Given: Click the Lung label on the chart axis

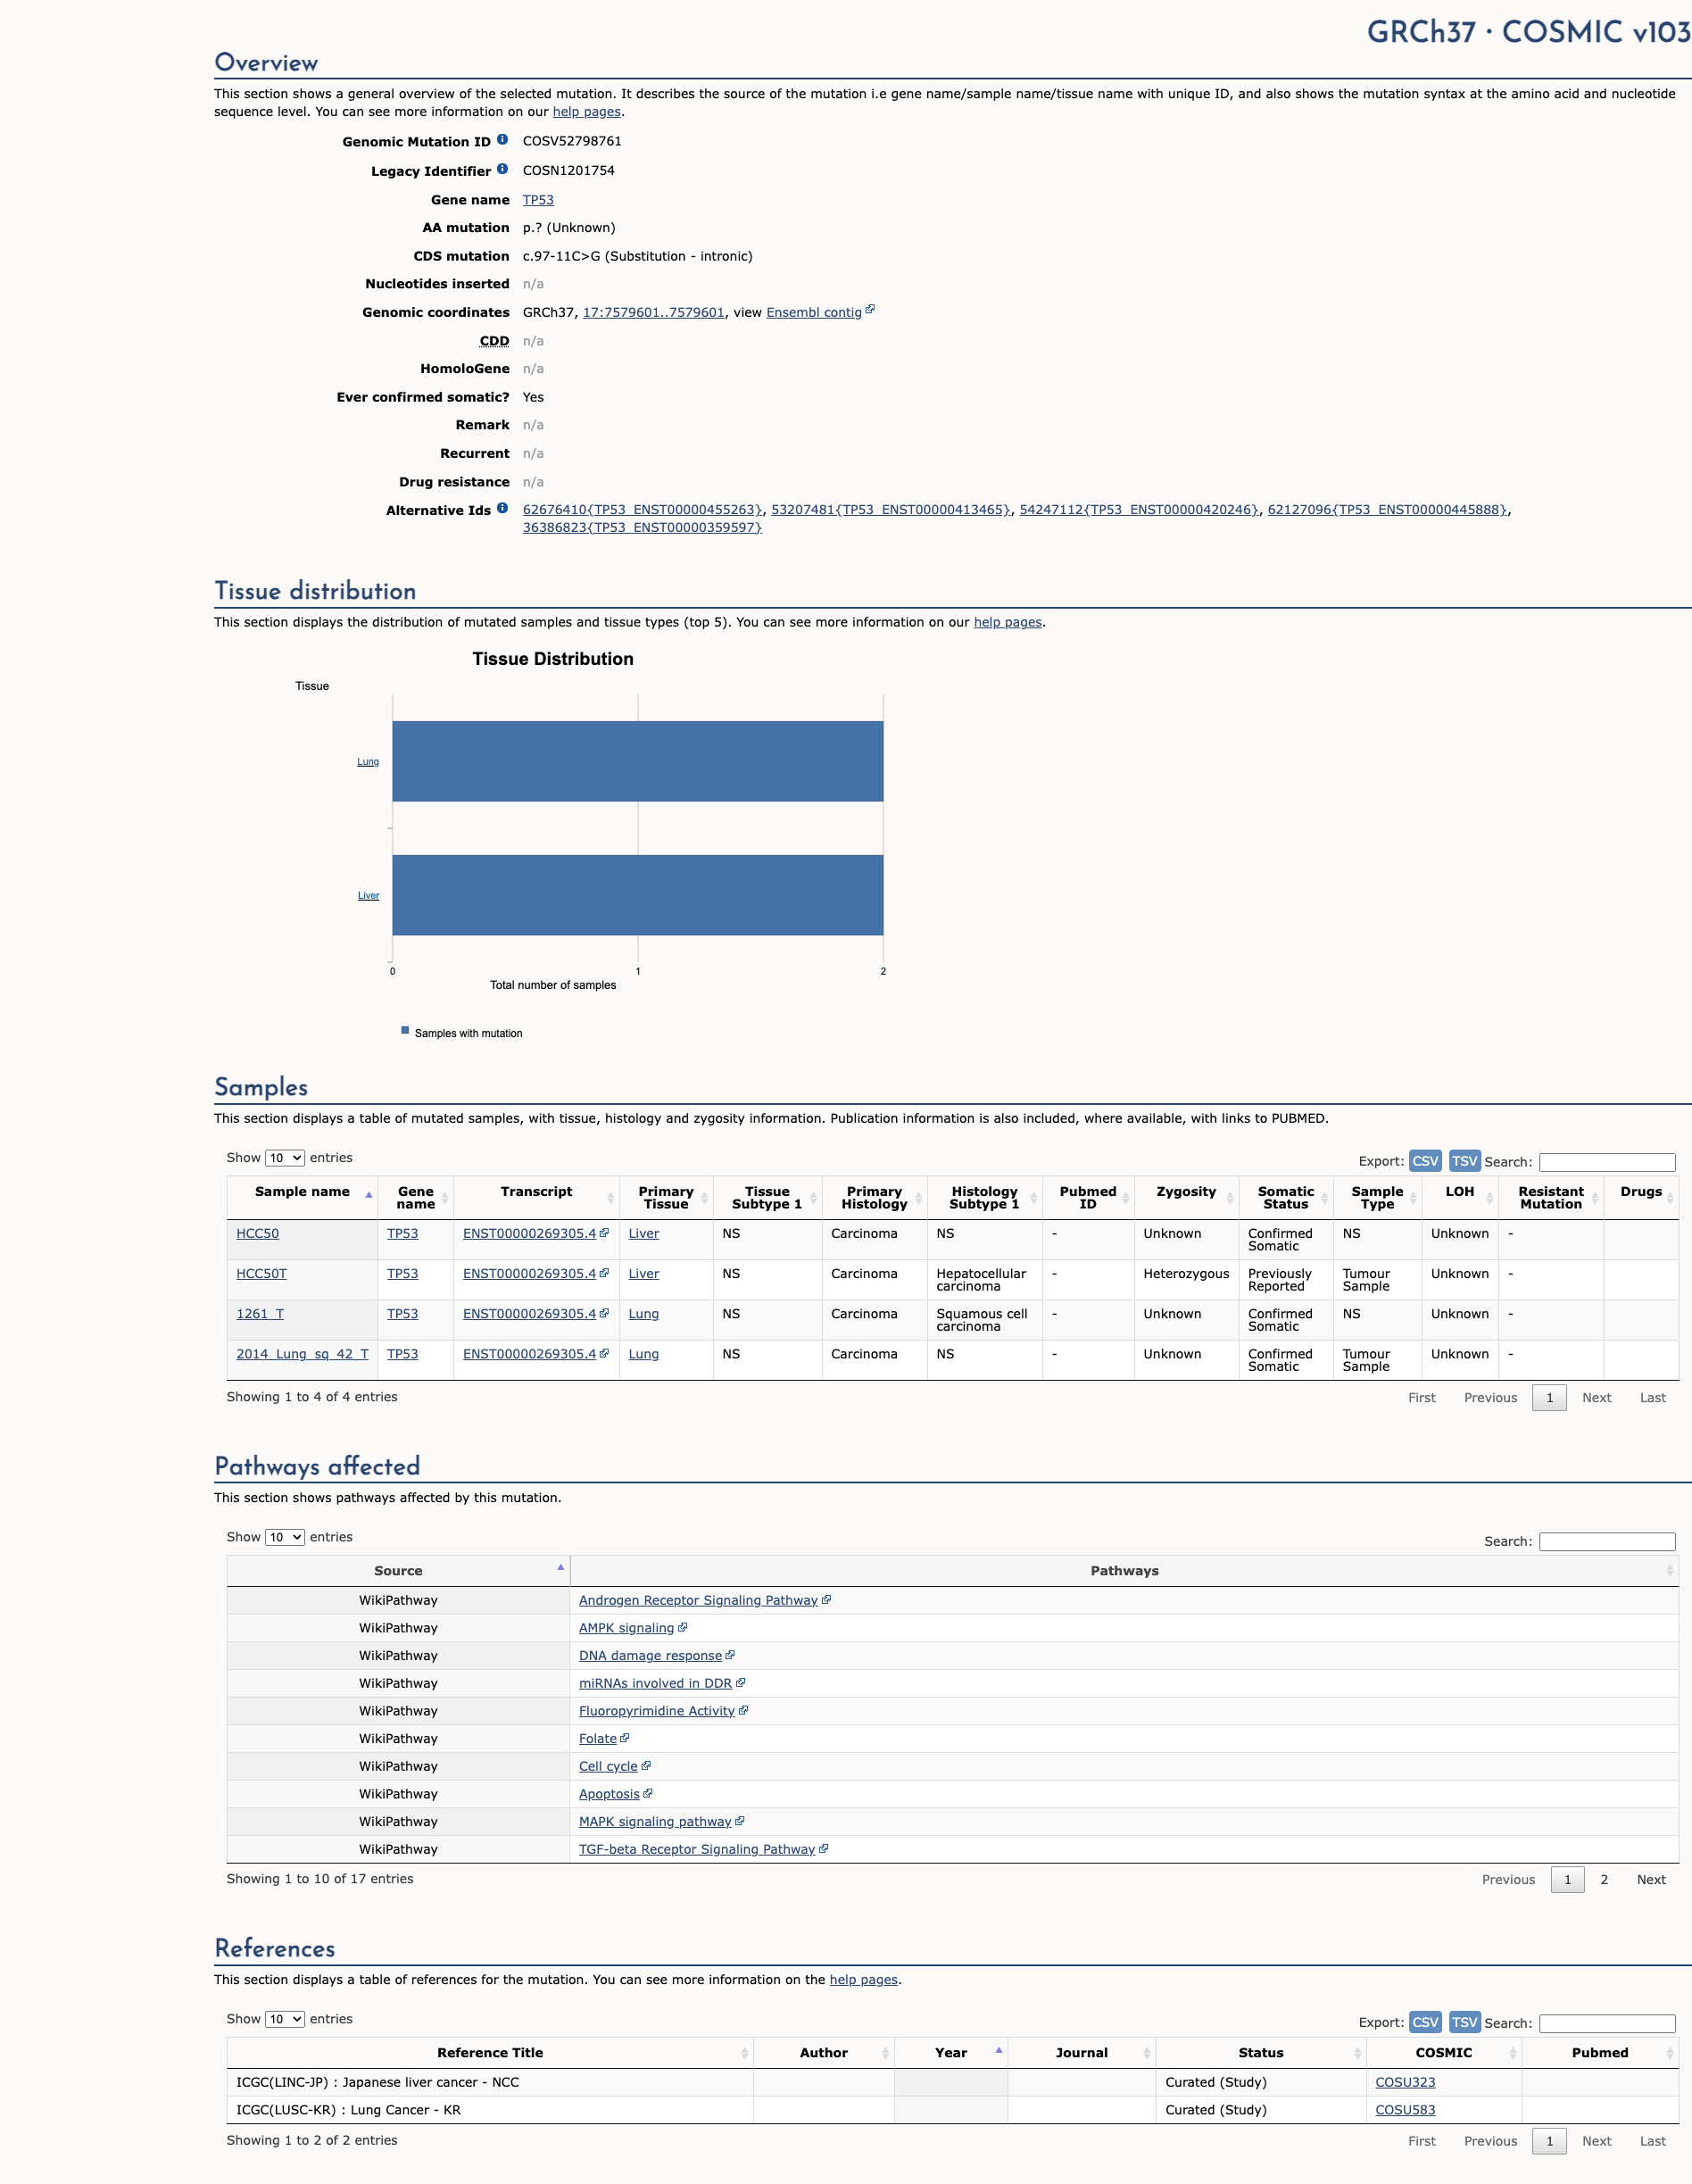Looking at the screenshot, I should (368, 762).
